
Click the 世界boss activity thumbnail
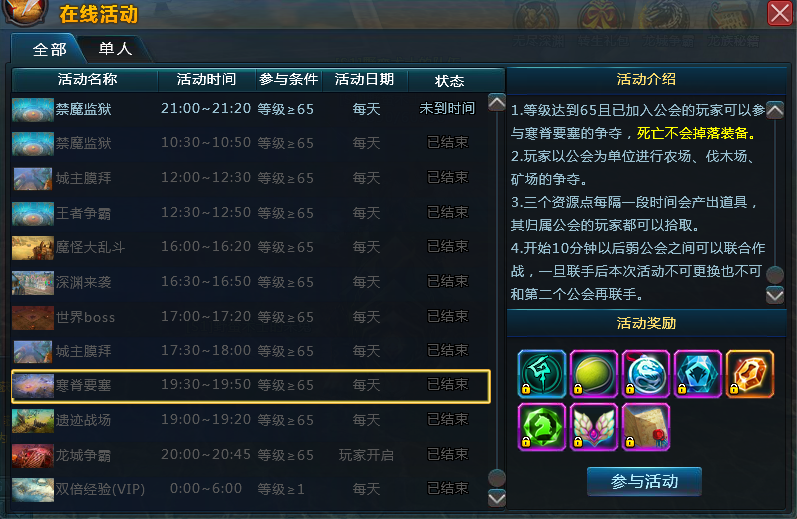point(33,317)
